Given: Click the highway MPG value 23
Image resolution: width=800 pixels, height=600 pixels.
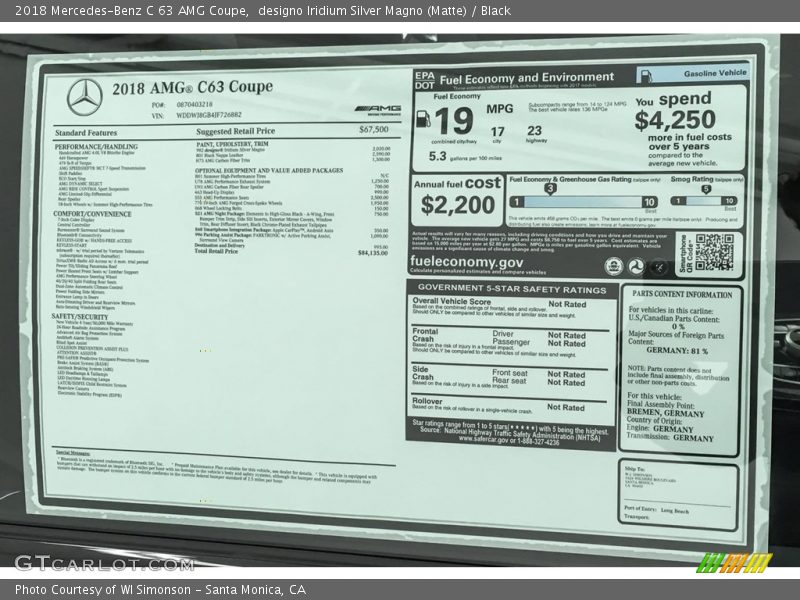Looking at the screenshot, I should pos(534,131).
